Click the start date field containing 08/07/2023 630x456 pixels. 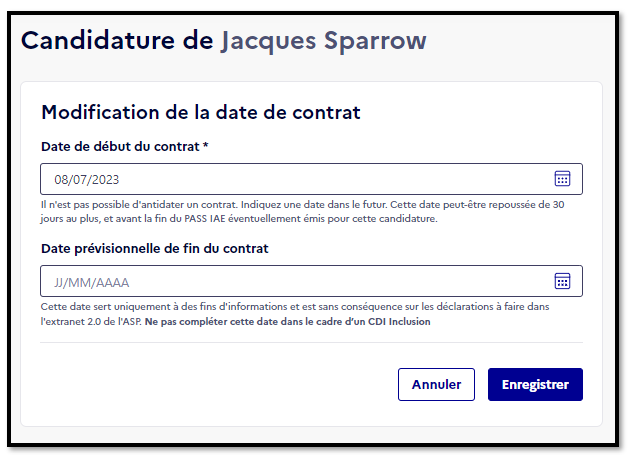click(x=311, y=179)
